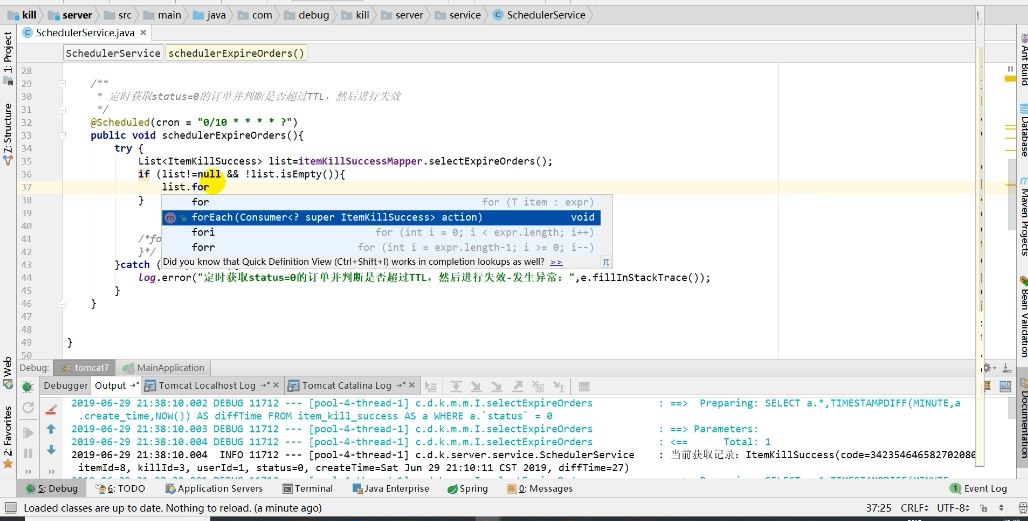Image resolution: width=1028 pixels, height=521 pixels.
Task: Toggle the read-only lock in status bar
Action: (x=984, y=508)
